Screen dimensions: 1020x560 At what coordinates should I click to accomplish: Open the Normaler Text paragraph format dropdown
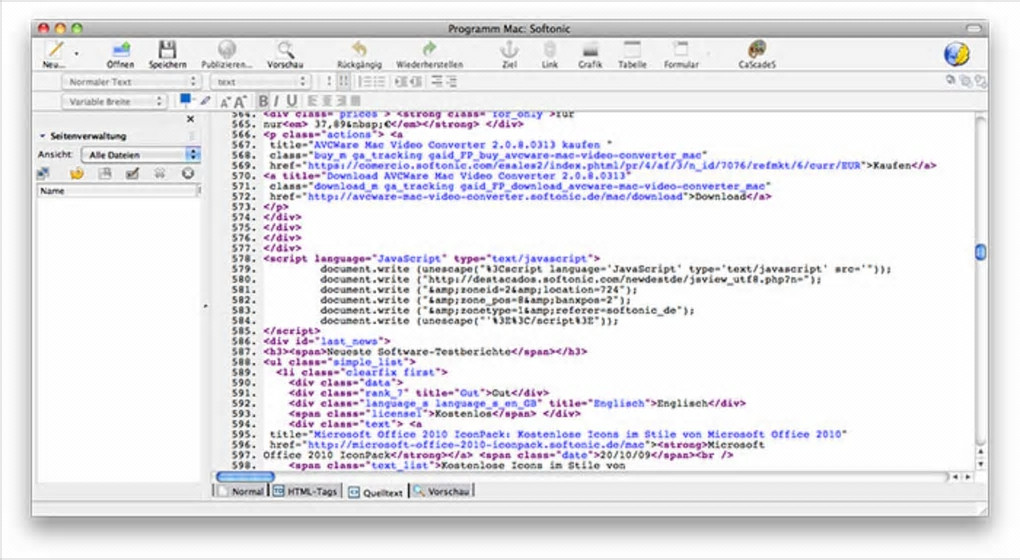pos(130,81)
